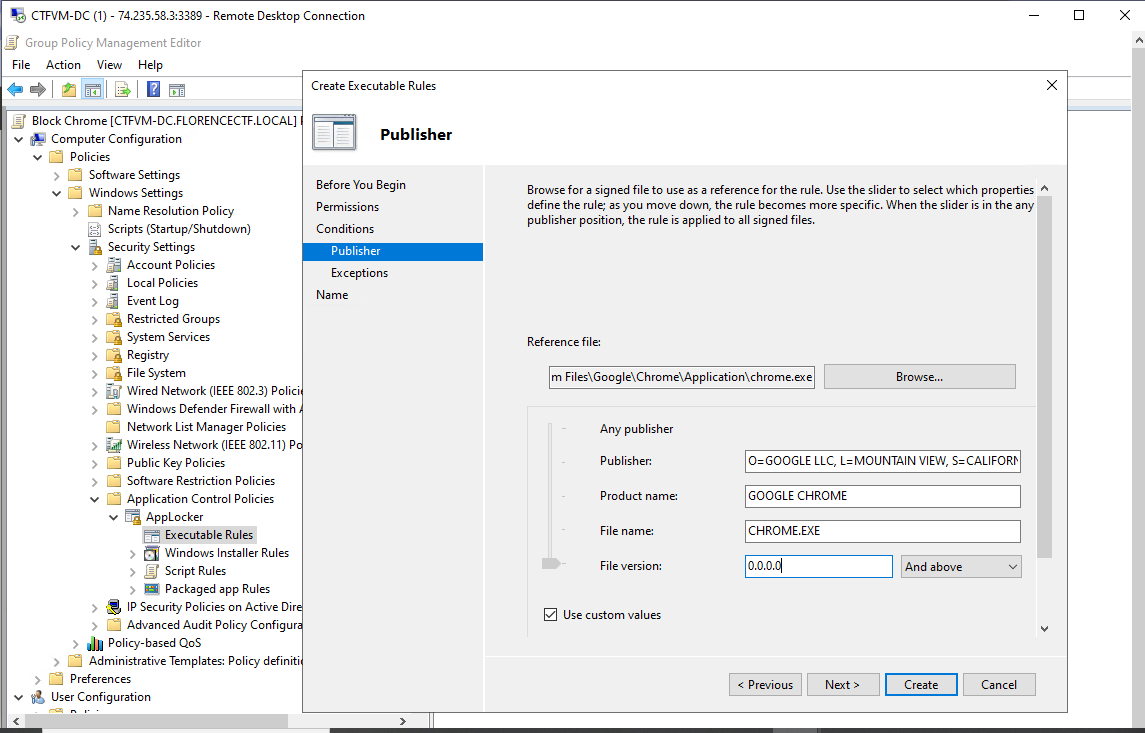
Task: Click the Forward arrow toolbar icon
Action: [38, 90]
